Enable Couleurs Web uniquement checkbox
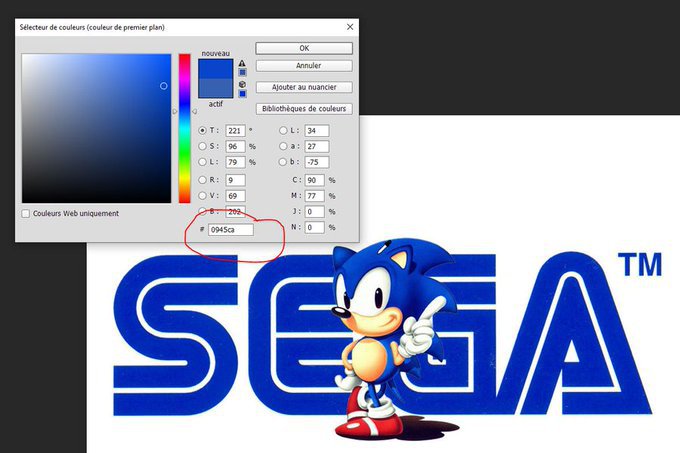Screen dimensions: 680x453 click(x=25, y=213)
